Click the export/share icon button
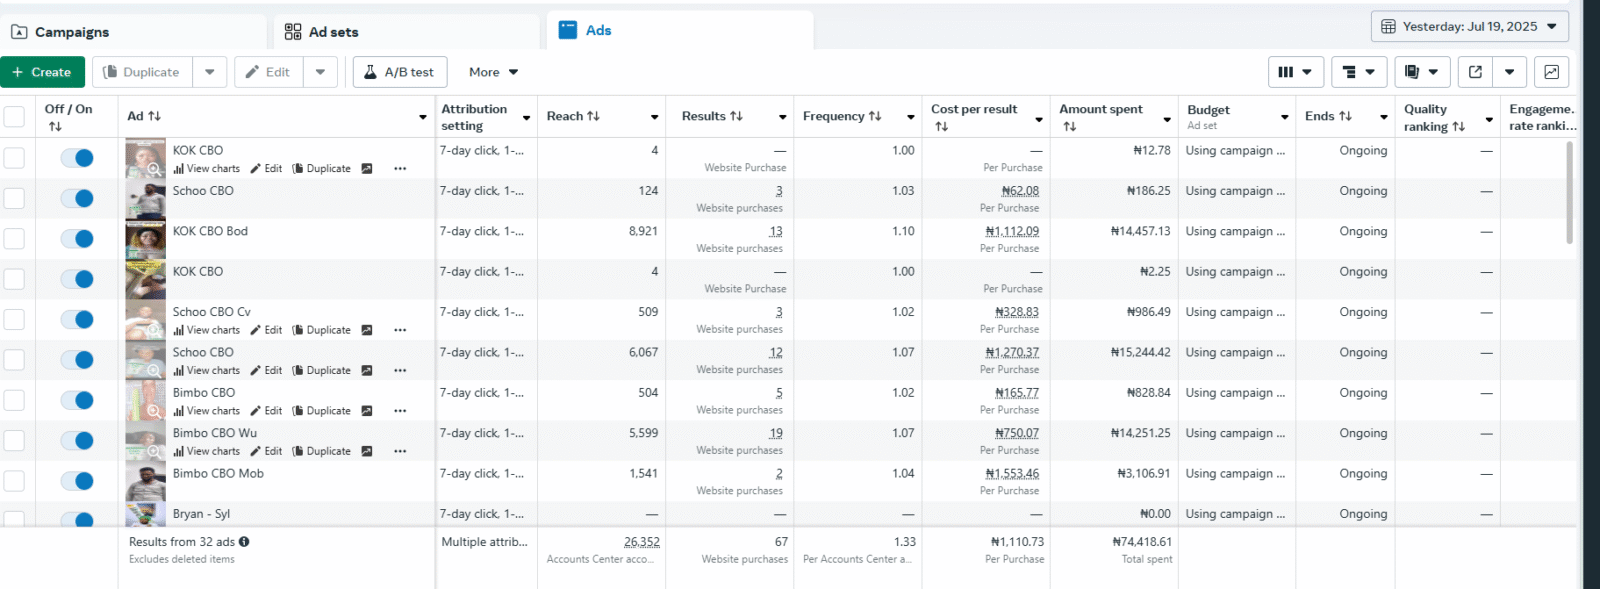 pos(1475,72)
